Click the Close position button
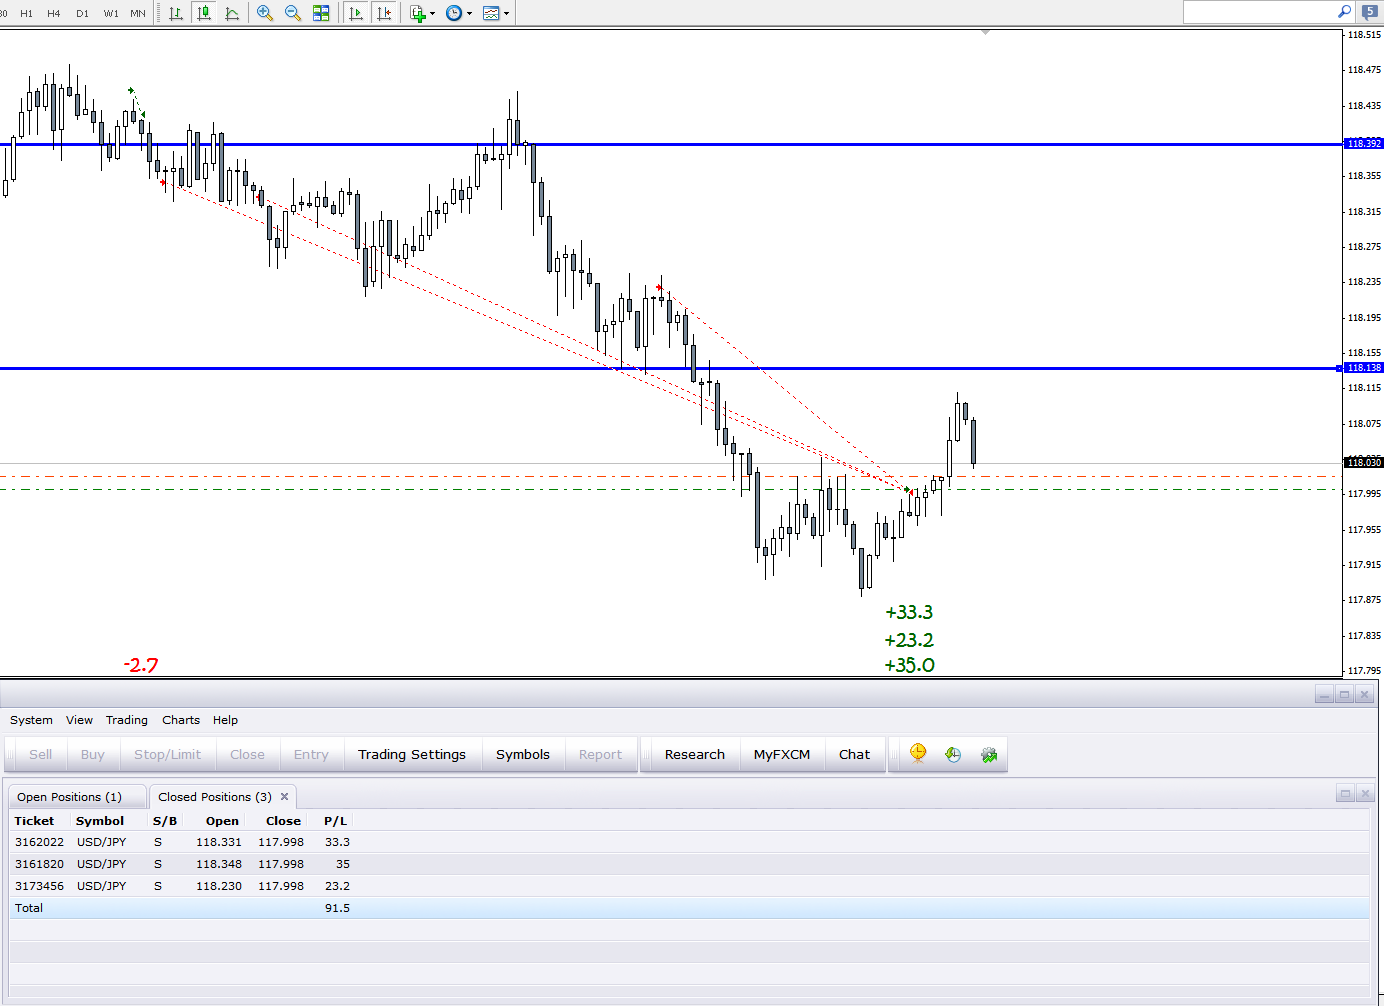Viewport: 1384px width, 1006px height. (247, 755)
